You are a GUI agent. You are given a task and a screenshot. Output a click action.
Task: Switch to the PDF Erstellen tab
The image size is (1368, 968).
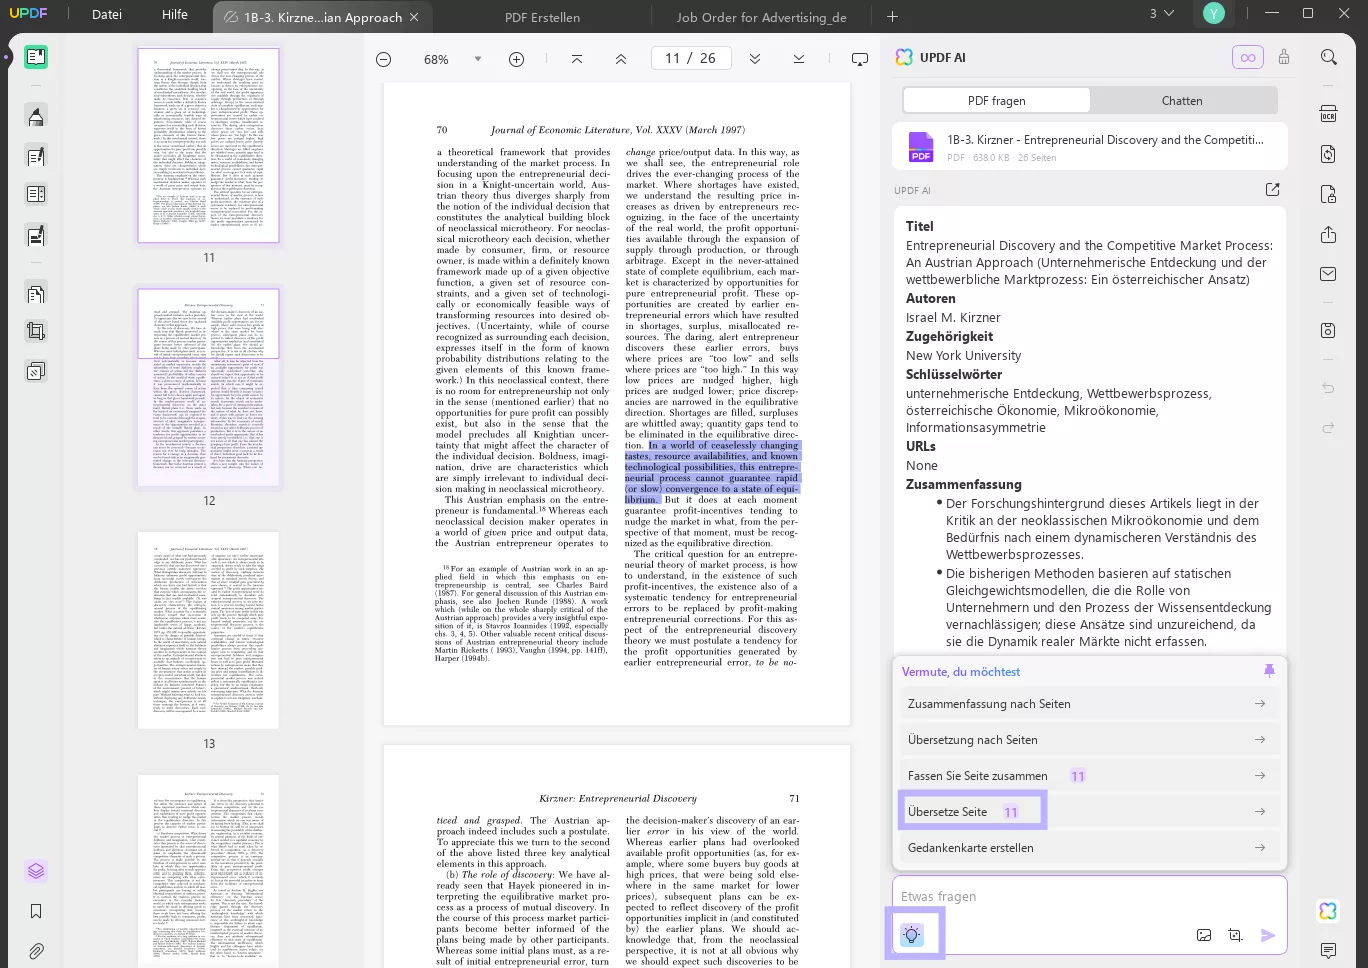point(542,17)
